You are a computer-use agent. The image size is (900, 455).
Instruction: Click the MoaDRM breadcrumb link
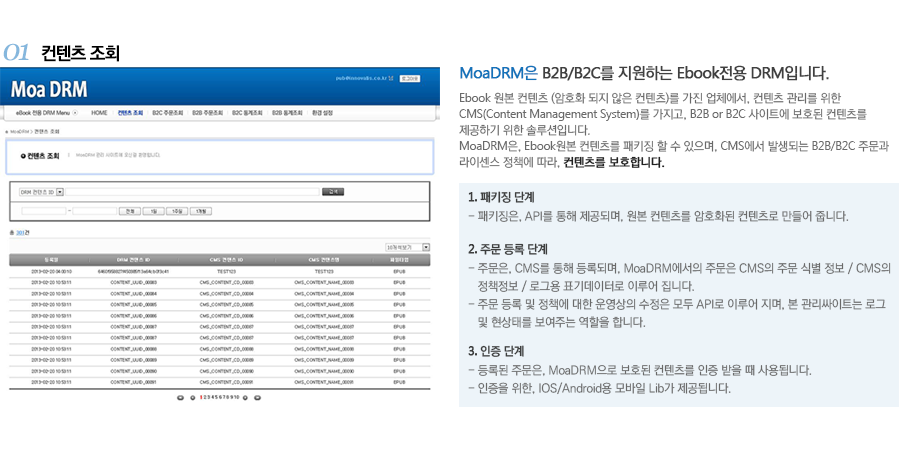pos(20,132)
